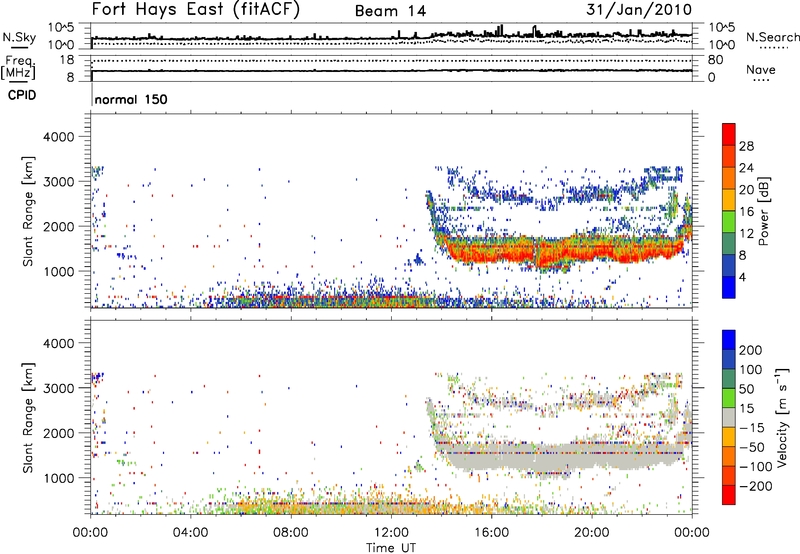Click the 'normal 150' CPID text
Viewport: 800px width, 554px height.
tap(131, 99)
